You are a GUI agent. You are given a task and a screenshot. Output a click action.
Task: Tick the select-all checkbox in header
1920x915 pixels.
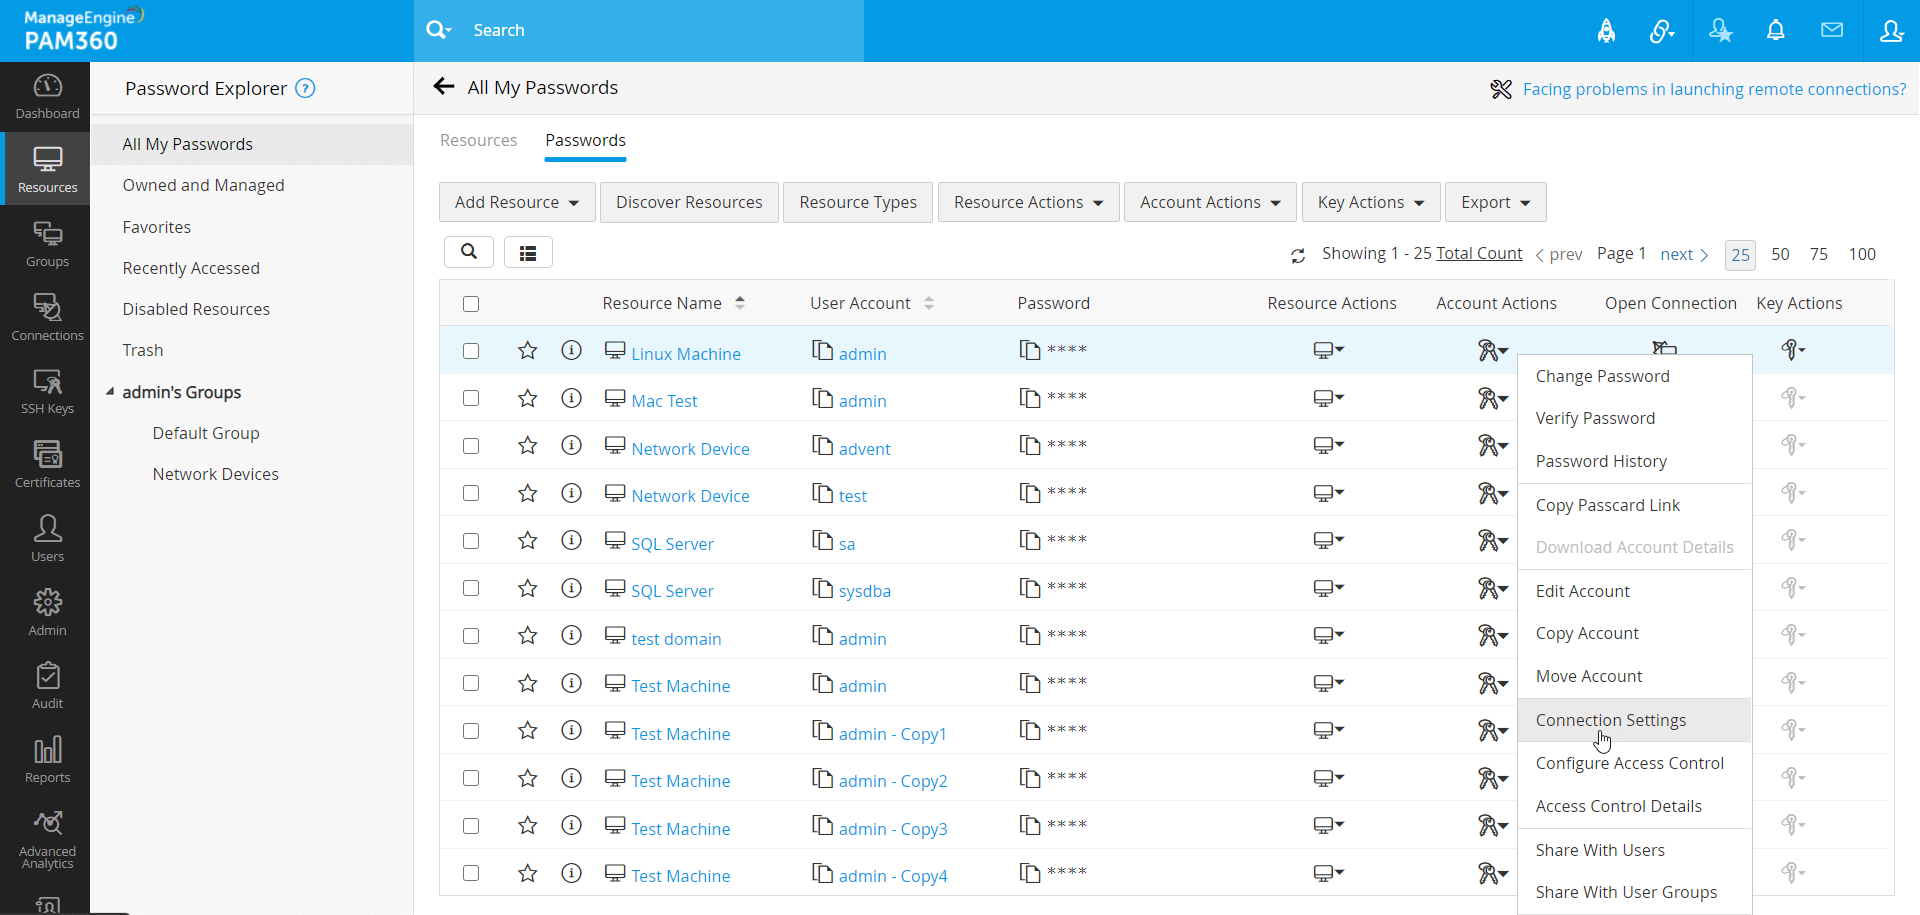click(x=471, y=304)
